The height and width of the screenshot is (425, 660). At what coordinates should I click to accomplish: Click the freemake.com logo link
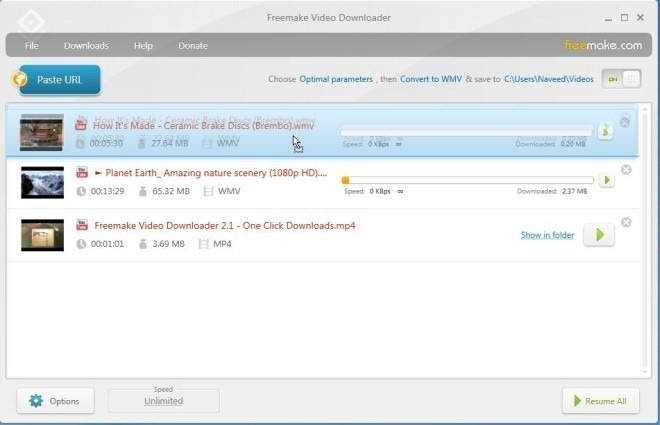[603, 45]
